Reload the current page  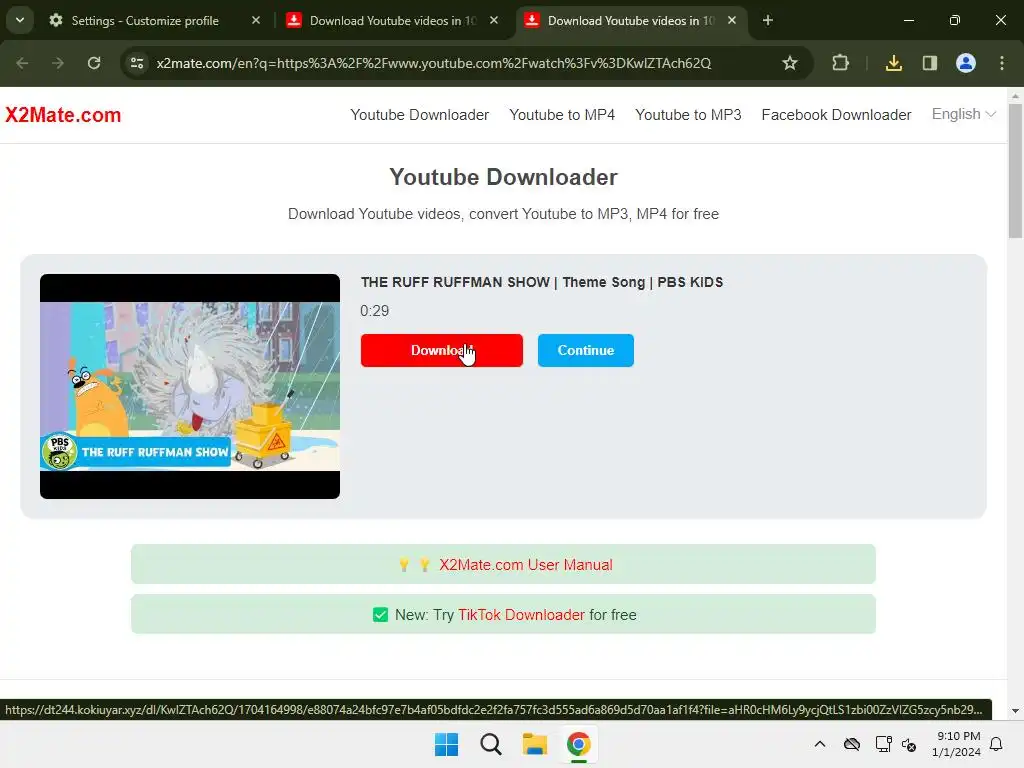click(94, 63)
